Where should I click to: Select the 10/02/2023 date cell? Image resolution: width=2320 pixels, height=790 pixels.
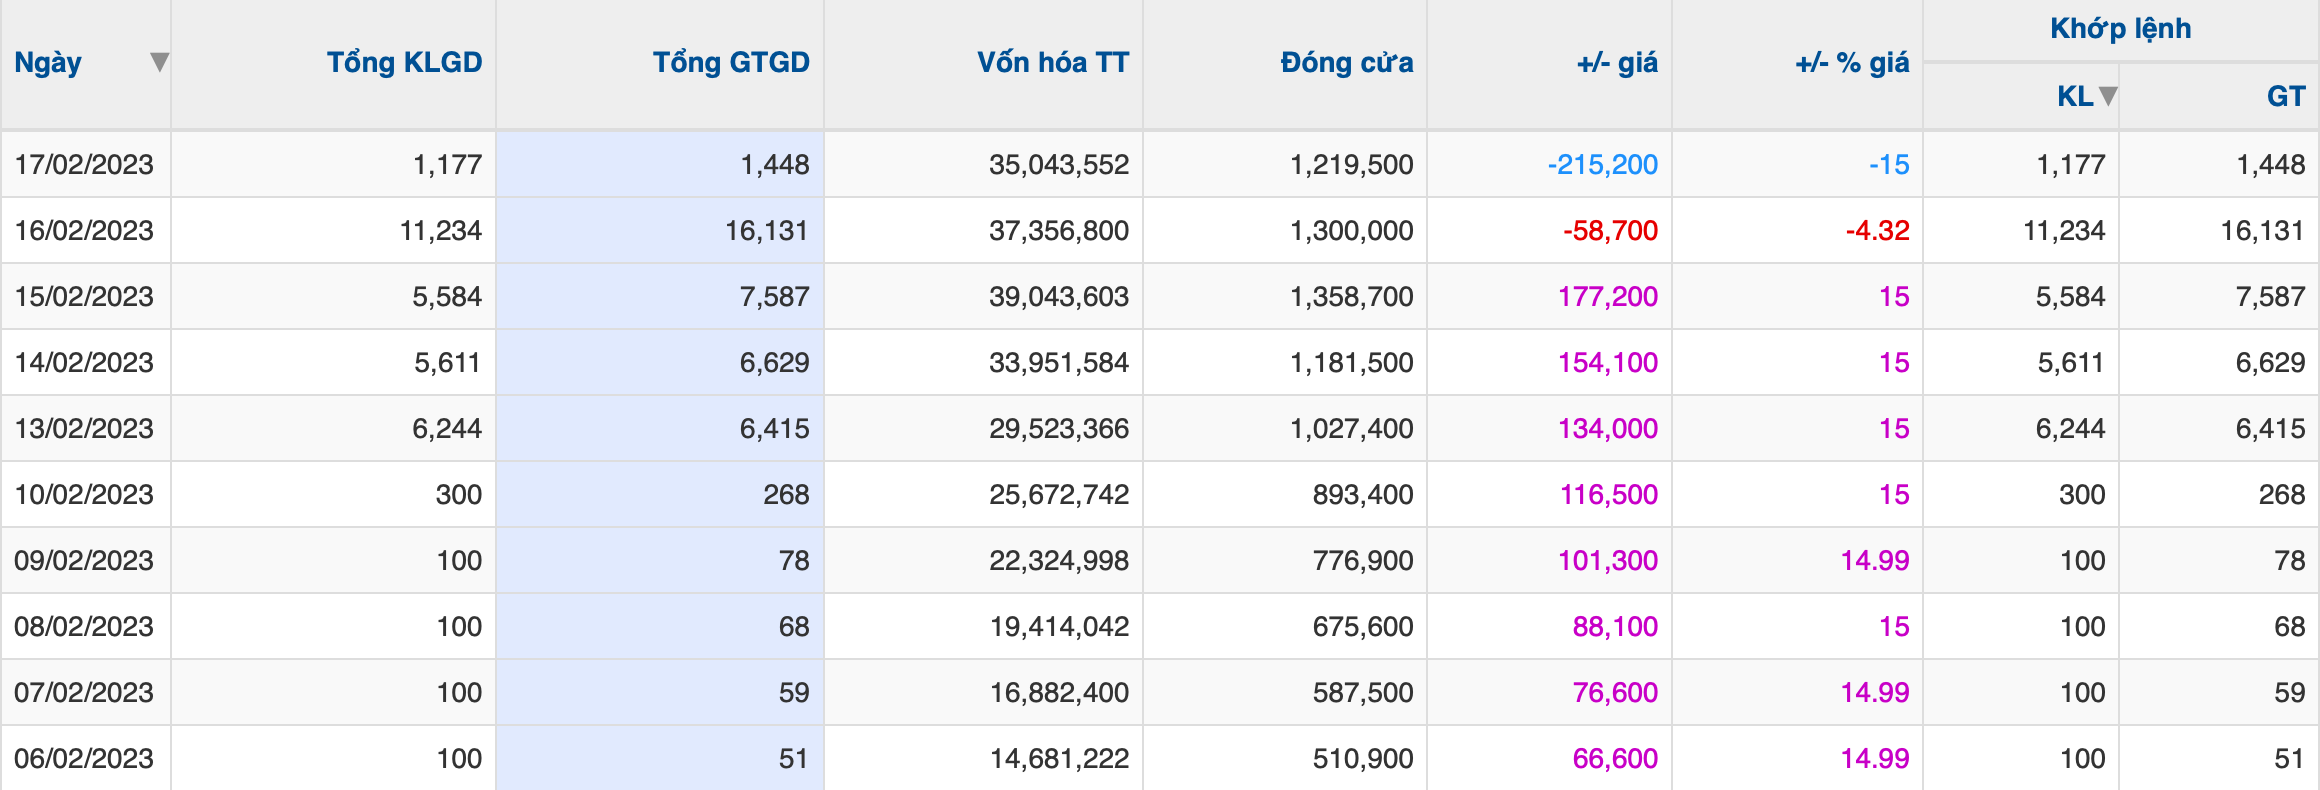coord(84,495)
